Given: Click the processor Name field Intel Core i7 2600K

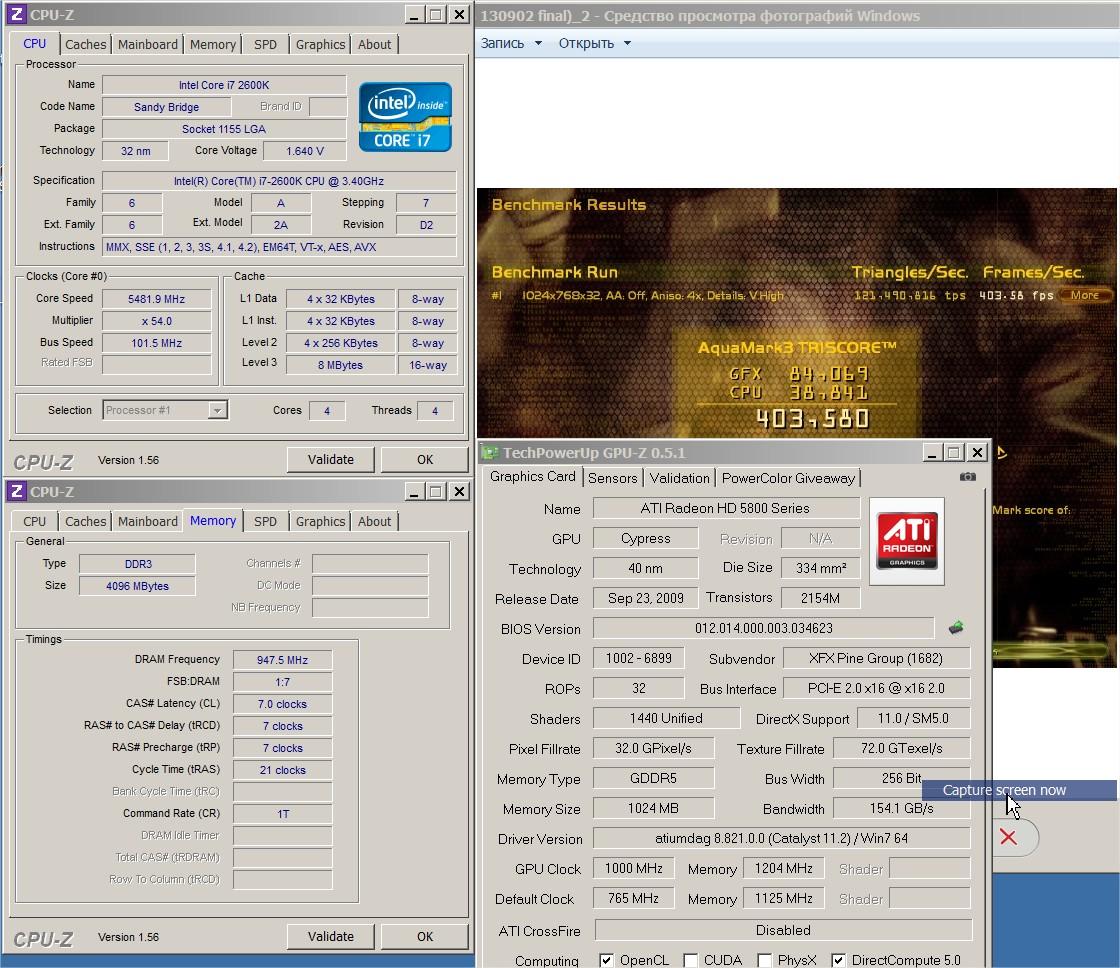Looking at the screenshot, I should (x=224, y=85).
